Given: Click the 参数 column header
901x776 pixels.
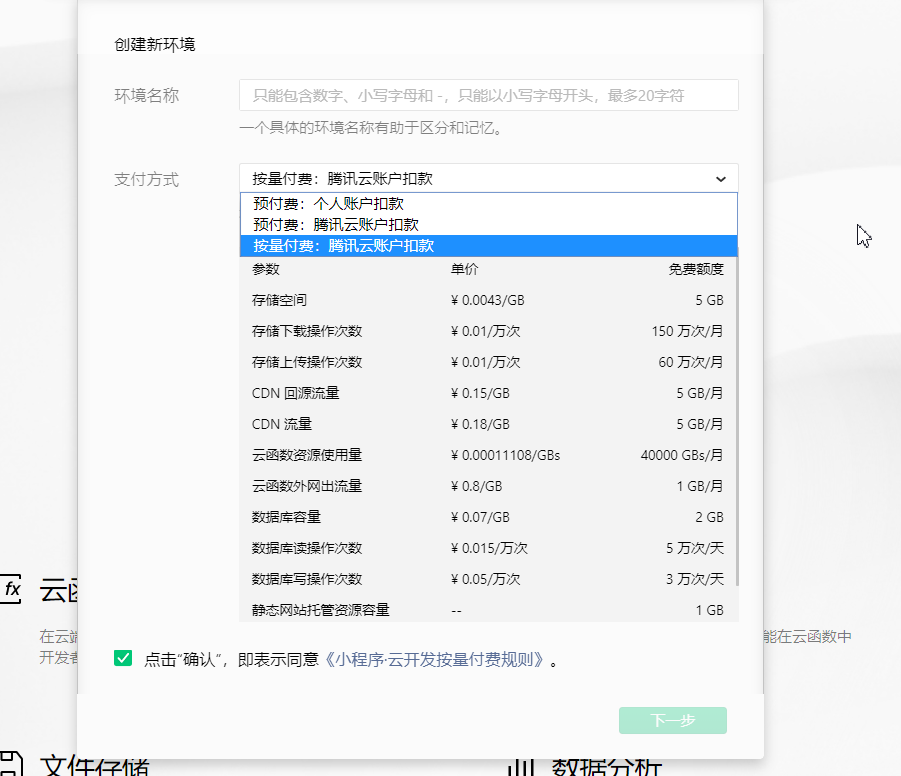Looking at the screenshot, I should pyautogui.click(x=265, y=269).
